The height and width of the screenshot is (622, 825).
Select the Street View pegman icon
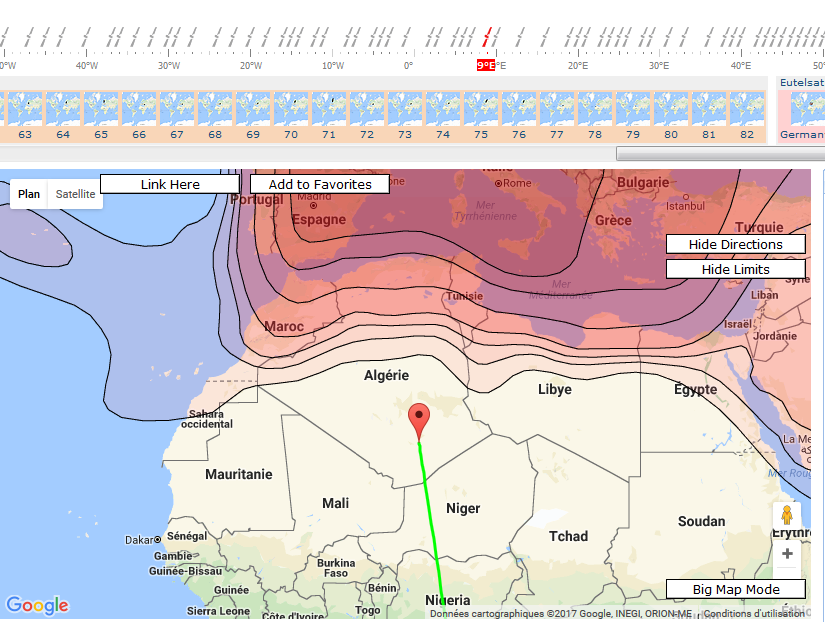(x=786, y=516)
